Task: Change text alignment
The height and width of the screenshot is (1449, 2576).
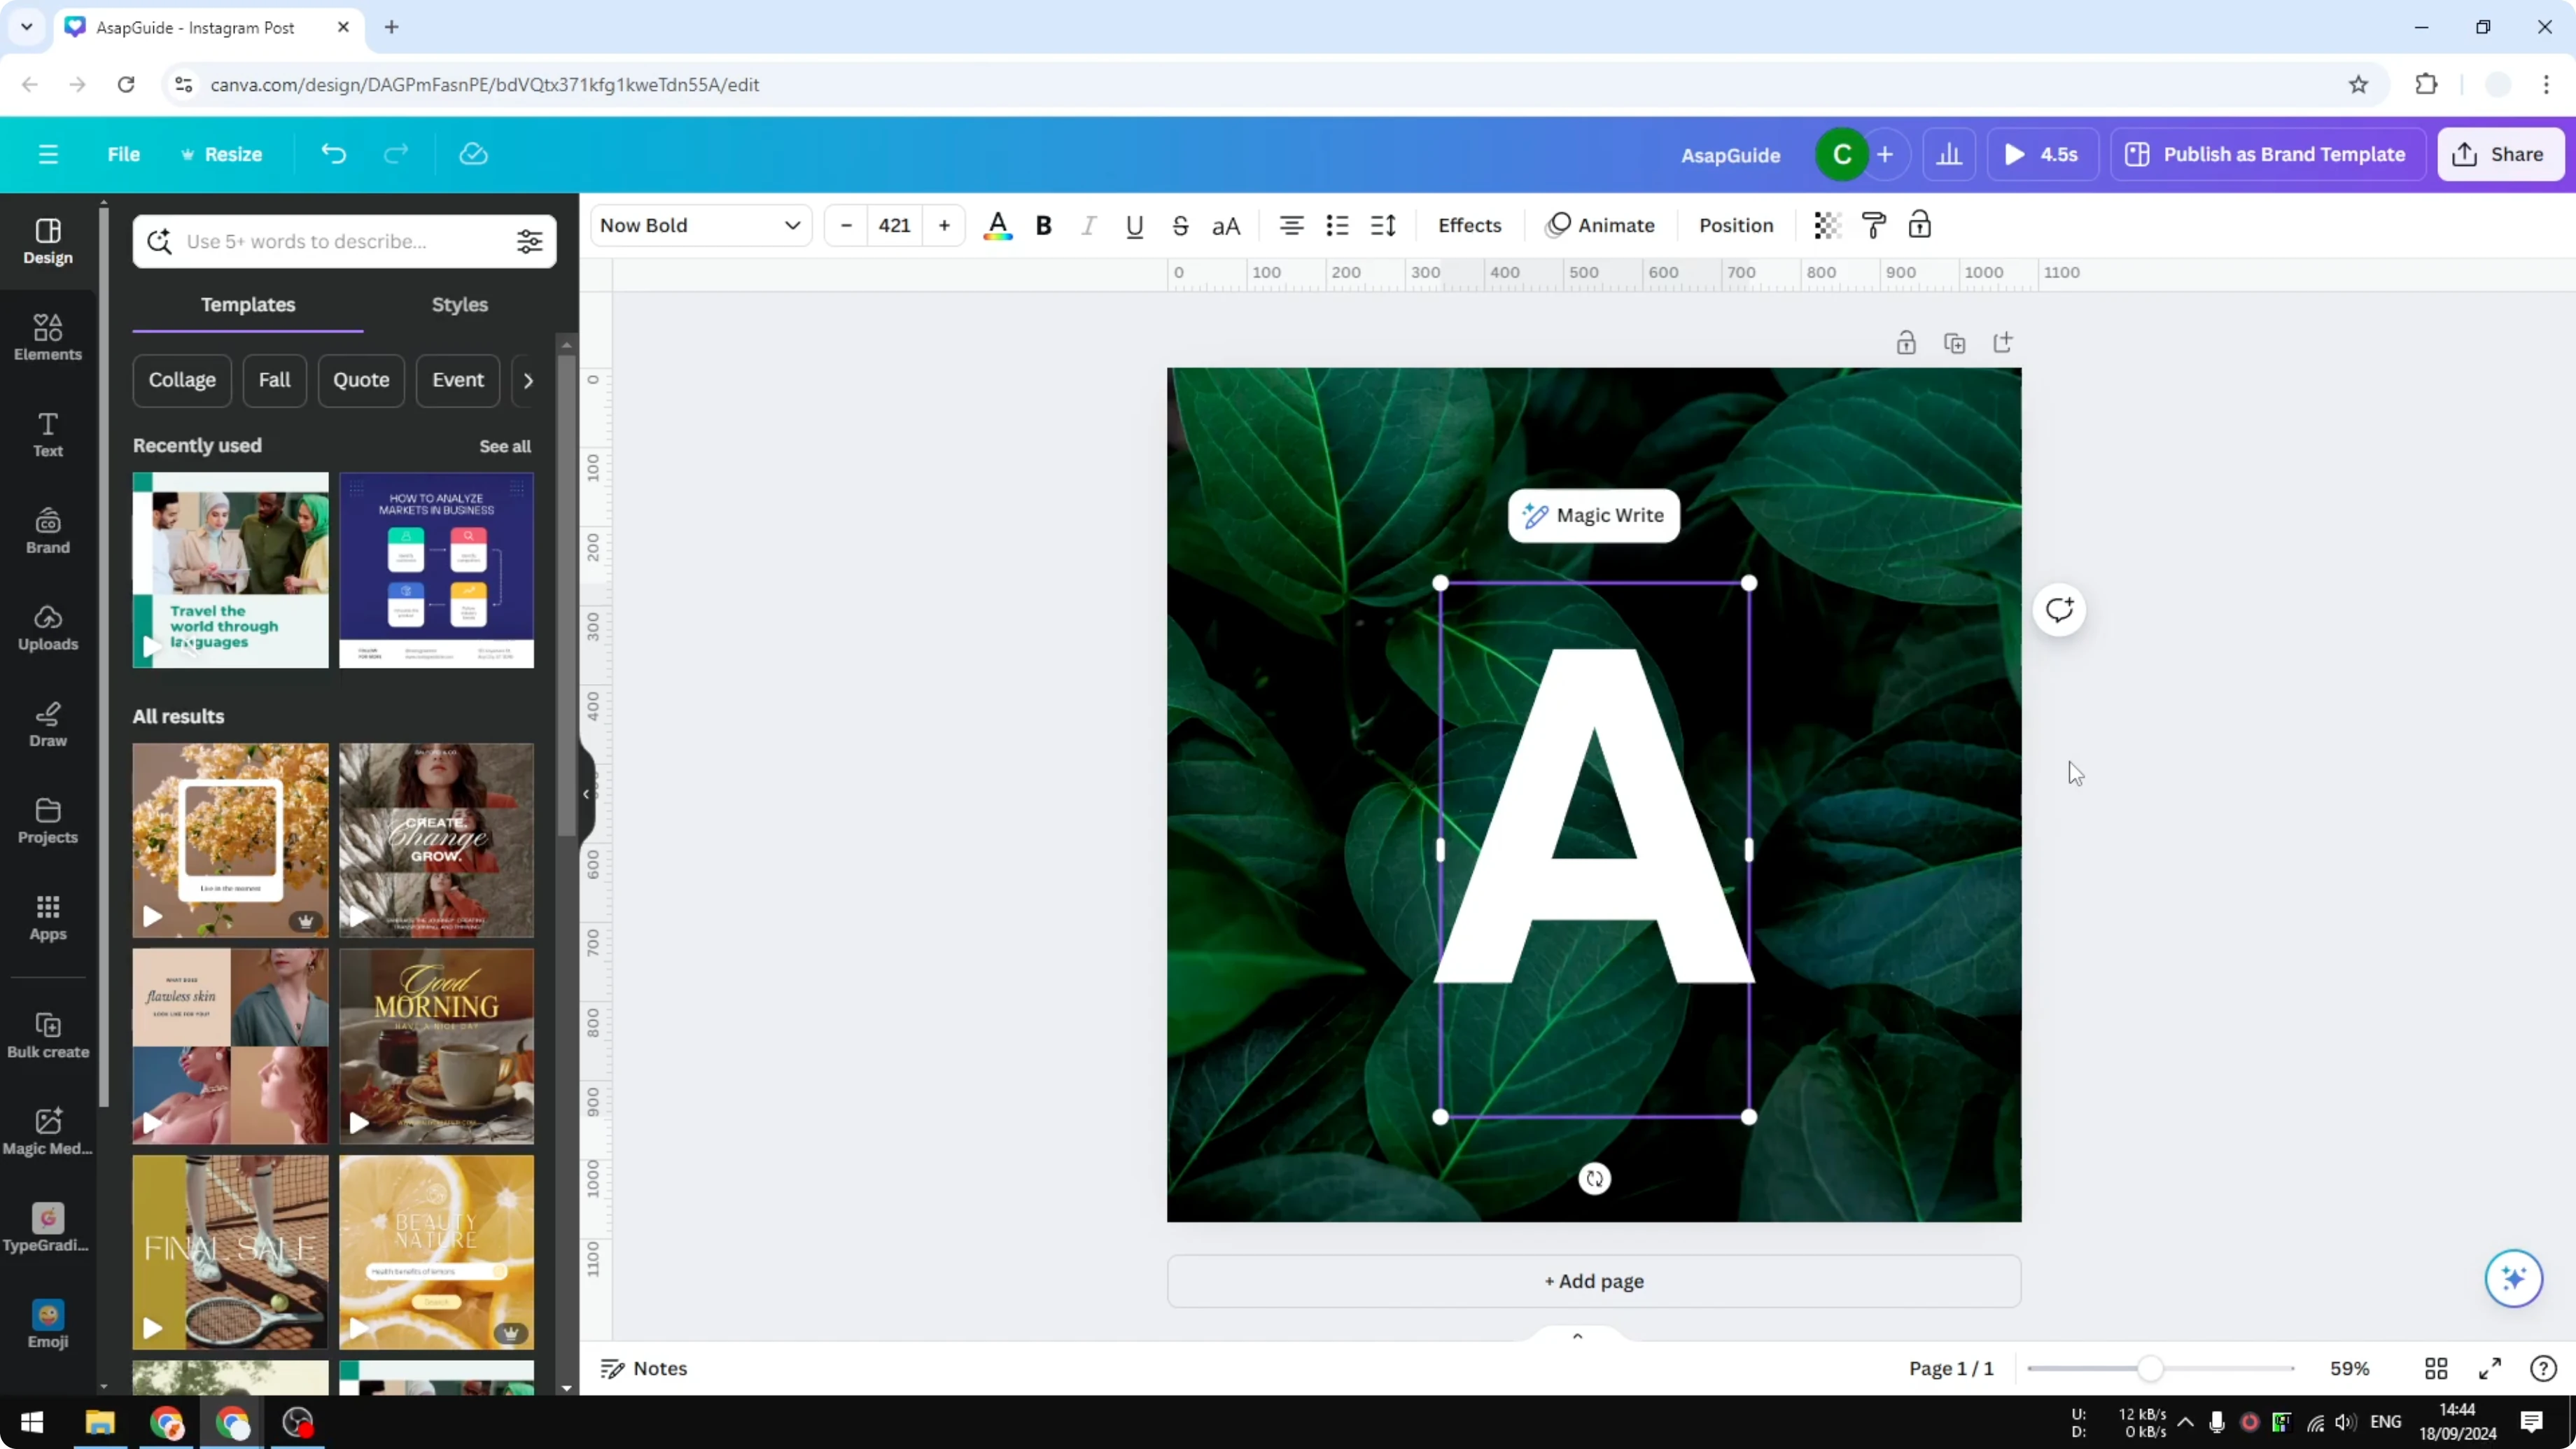Action: coord(1291,225)
